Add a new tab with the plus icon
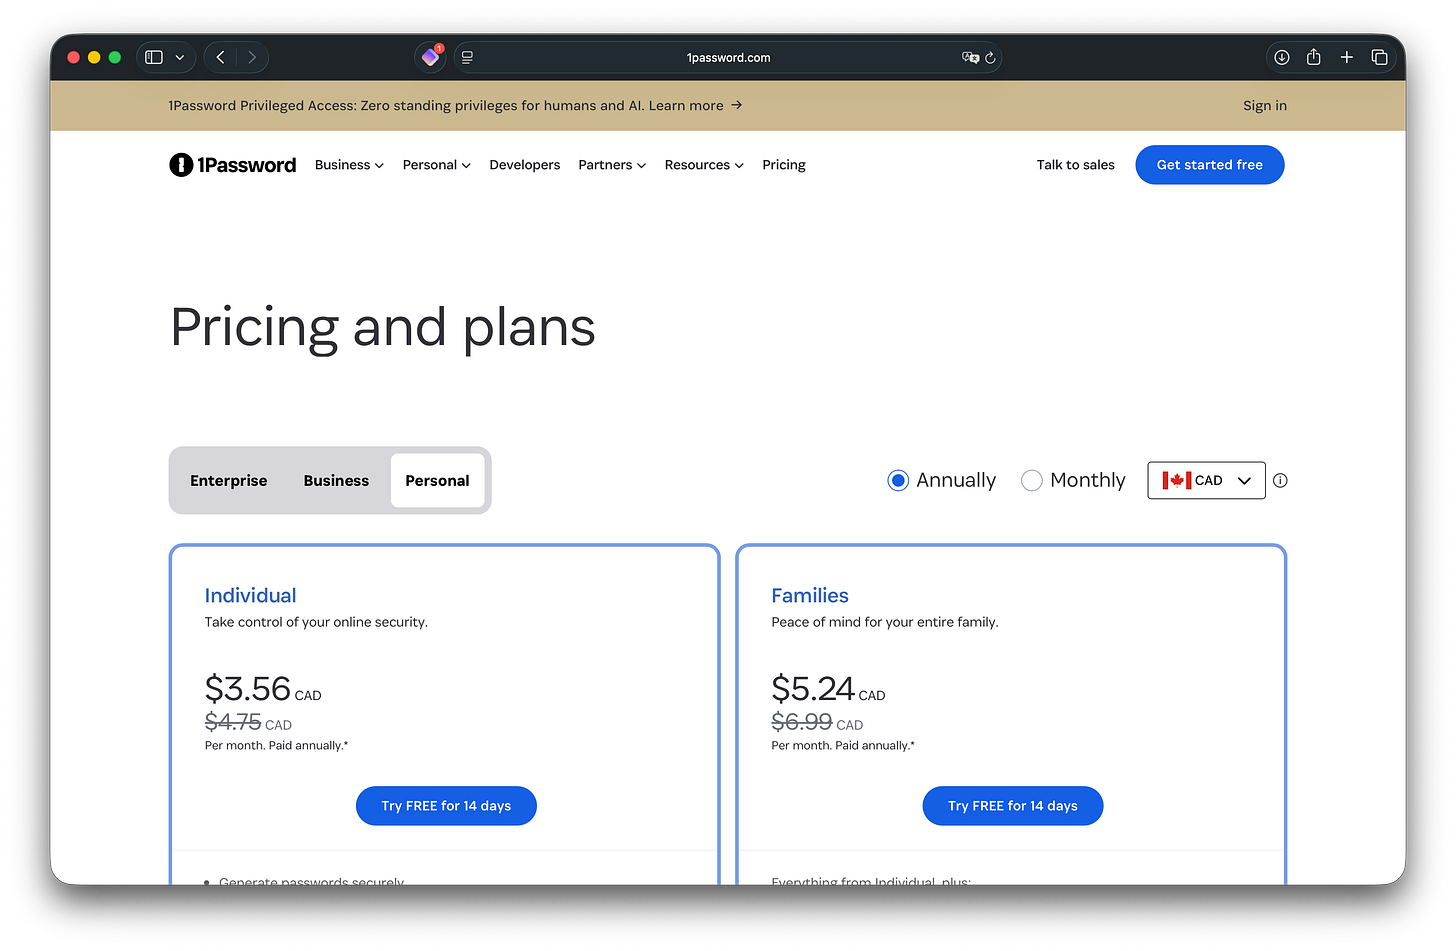 (1347, 57)
